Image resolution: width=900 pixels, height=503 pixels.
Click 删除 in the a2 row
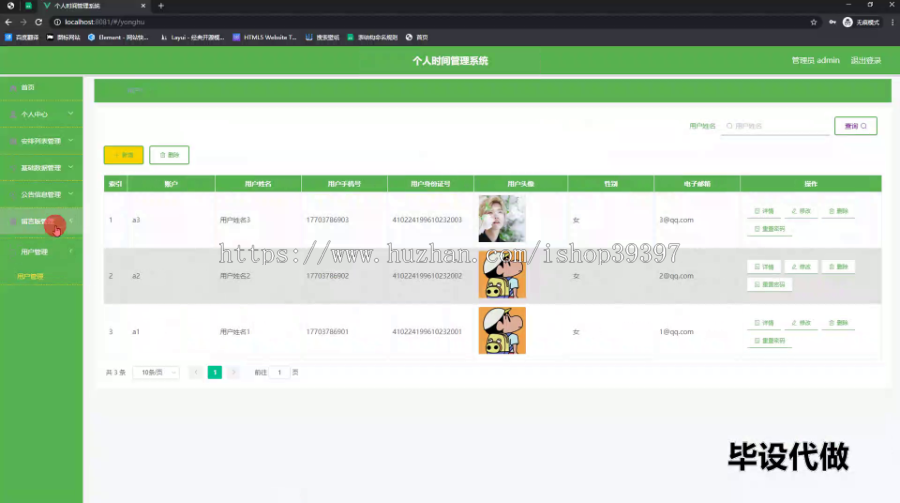coord(838,267)
